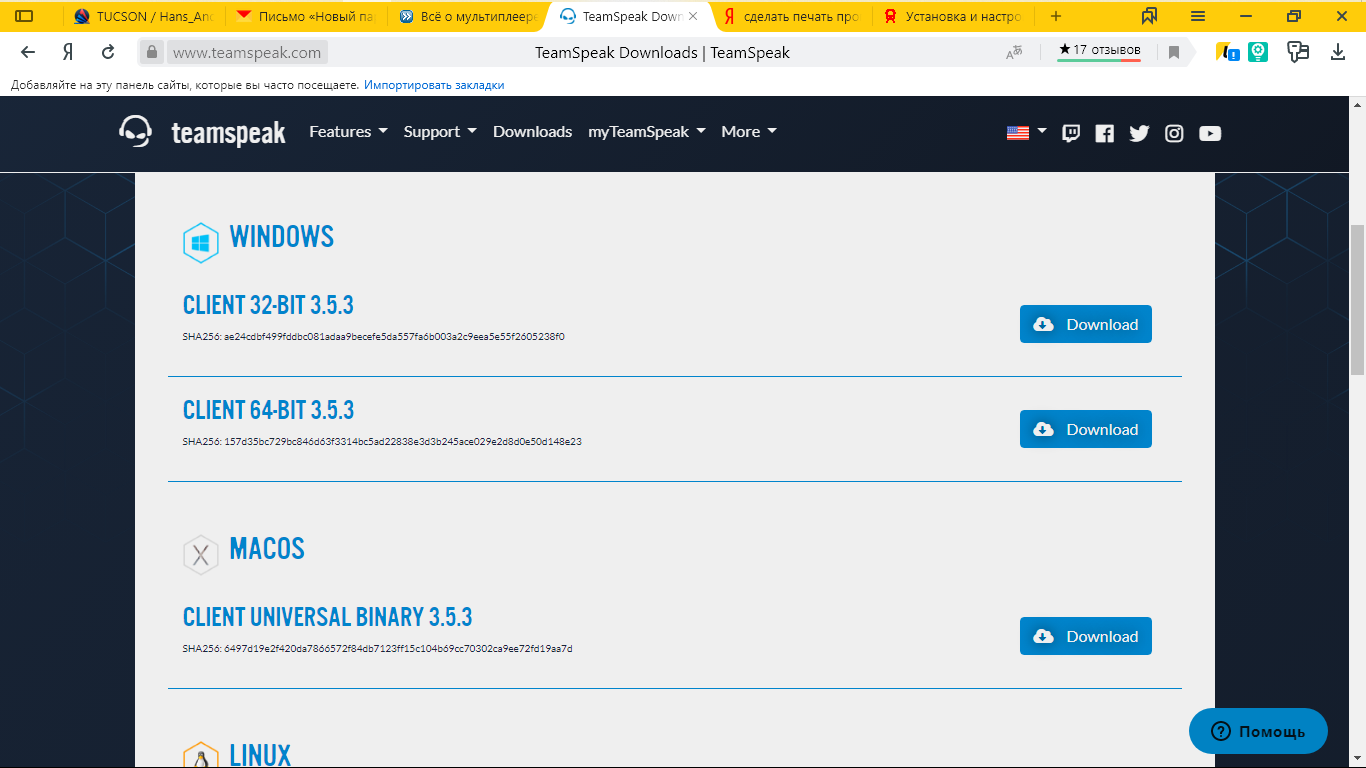Open browser downloads arrow icon
The height and width of the screenshot is (768, 1366).
(1338, 52)
